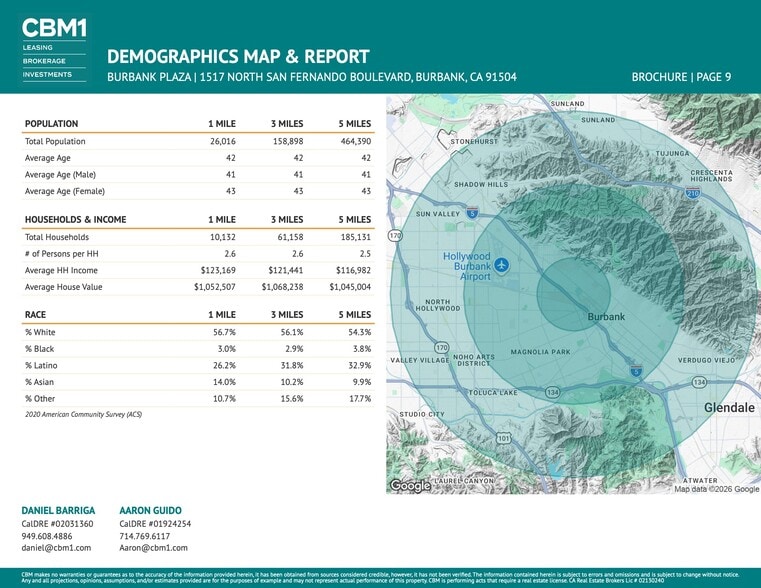Click the Valley Village map label
Screen dimensions: 761x588
tap(420, 360)
